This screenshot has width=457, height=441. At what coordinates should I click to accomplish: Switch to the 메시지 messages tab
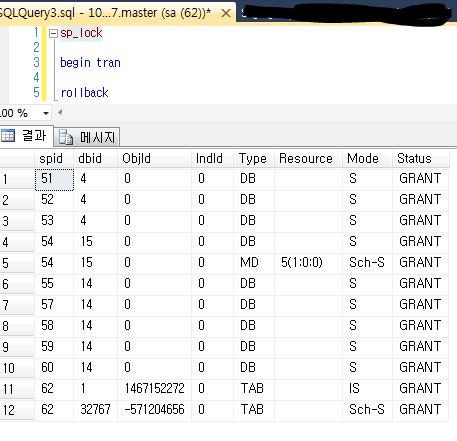[87, 137]
